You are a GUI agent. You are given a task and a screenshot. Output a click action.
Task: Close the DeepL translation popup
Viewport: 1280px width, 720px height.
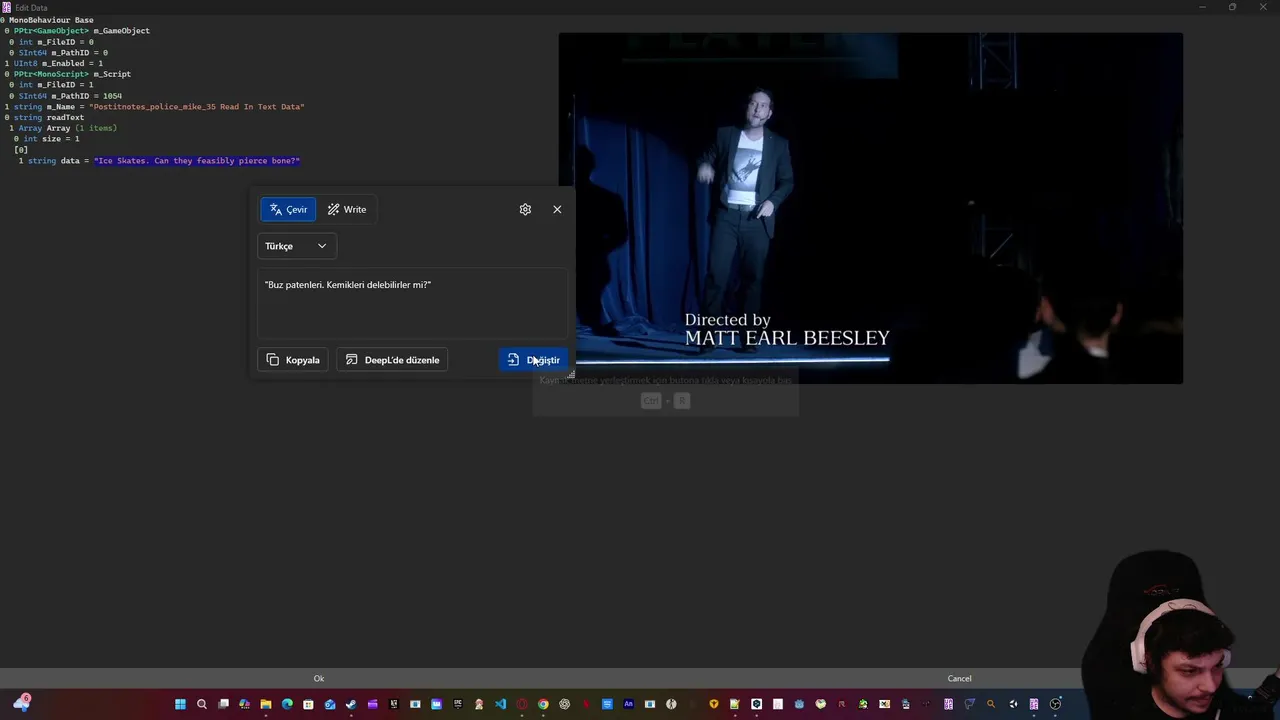click(557, 209)
